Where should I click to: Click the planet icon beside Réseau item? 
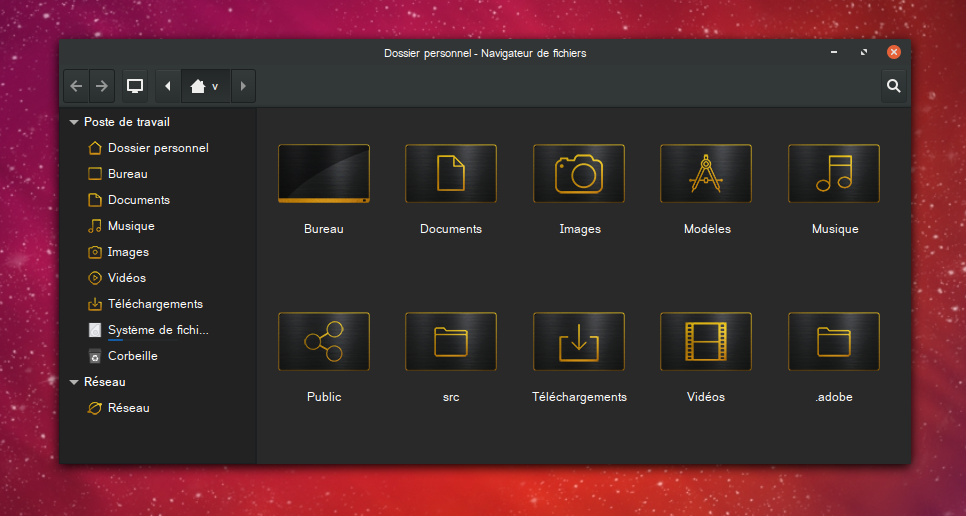95,408
